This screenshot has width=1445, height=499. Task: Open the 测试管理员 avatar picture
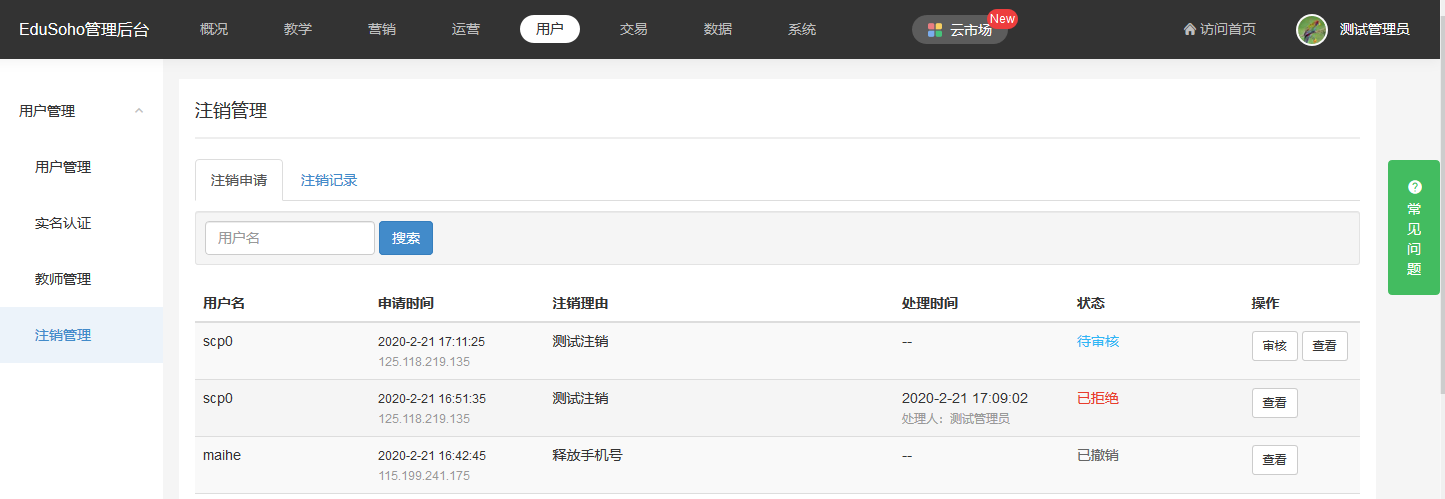[x=1311, y=30]
